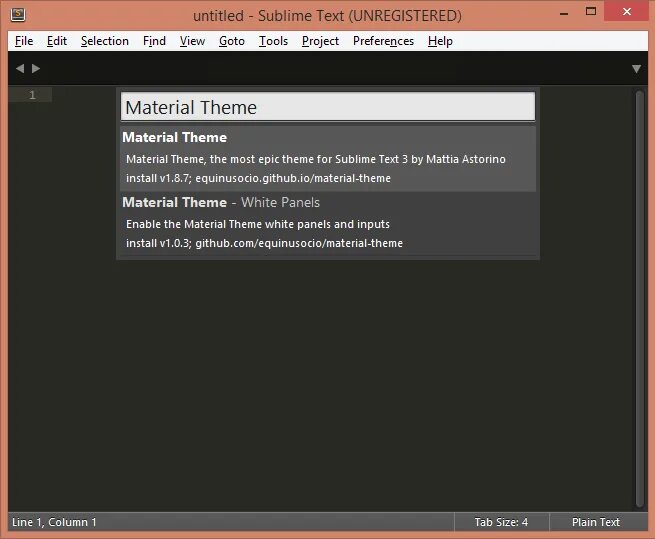
Task: Open the Selection menu
Action: [x=105, y=41]
